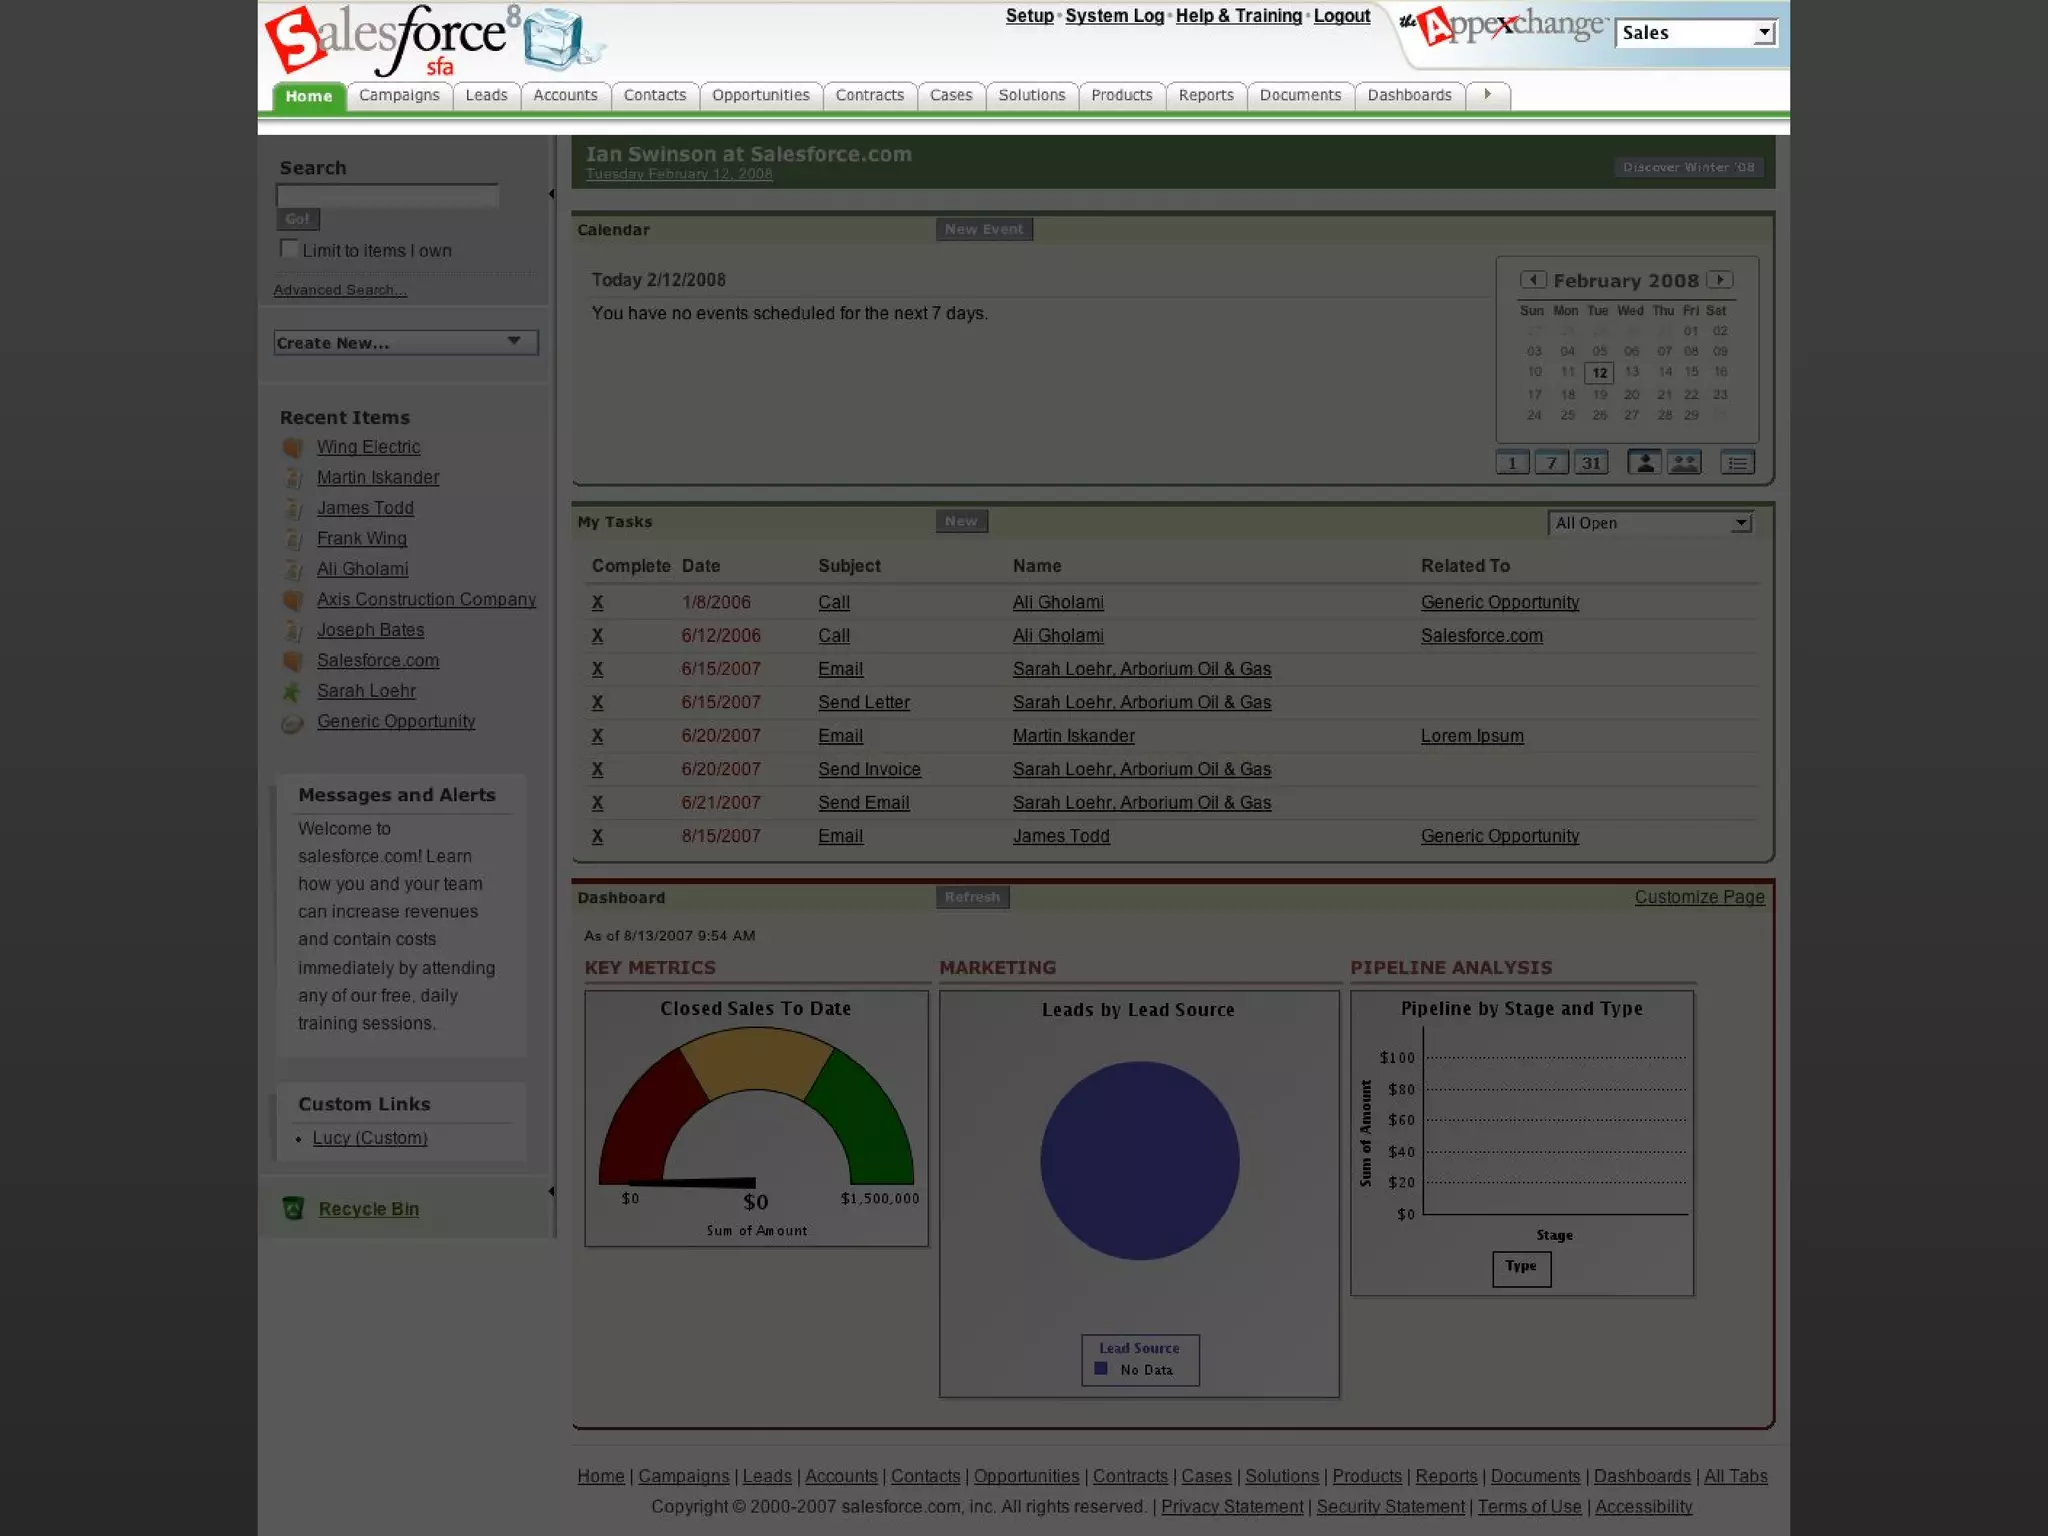Viewport: 2048px width, 1536px height.
Task: Switch to multi-user calendar view
Action: coord(1684,463)
